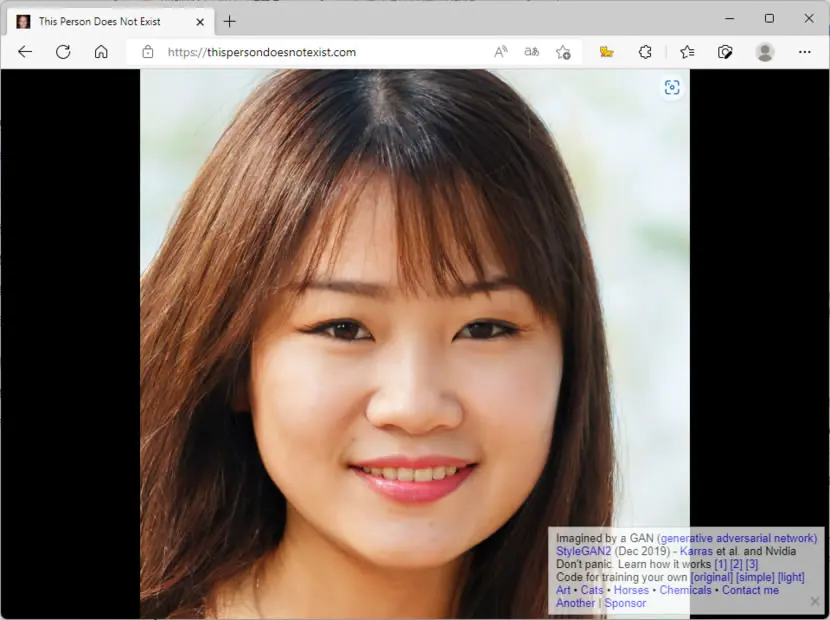Open the translate page icon

click(531, 52)
